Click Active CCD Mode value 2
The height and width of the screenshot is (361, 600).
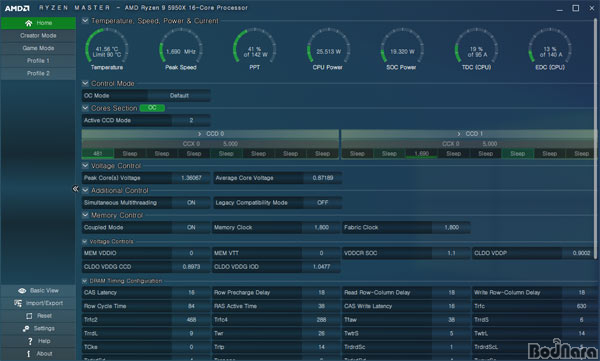click(191, 120)
